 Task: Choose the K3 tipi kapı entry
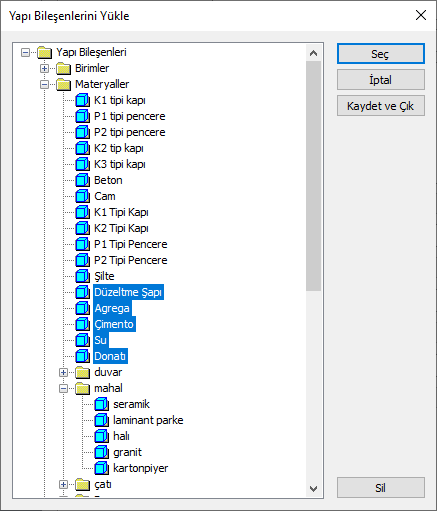point(120,164)
